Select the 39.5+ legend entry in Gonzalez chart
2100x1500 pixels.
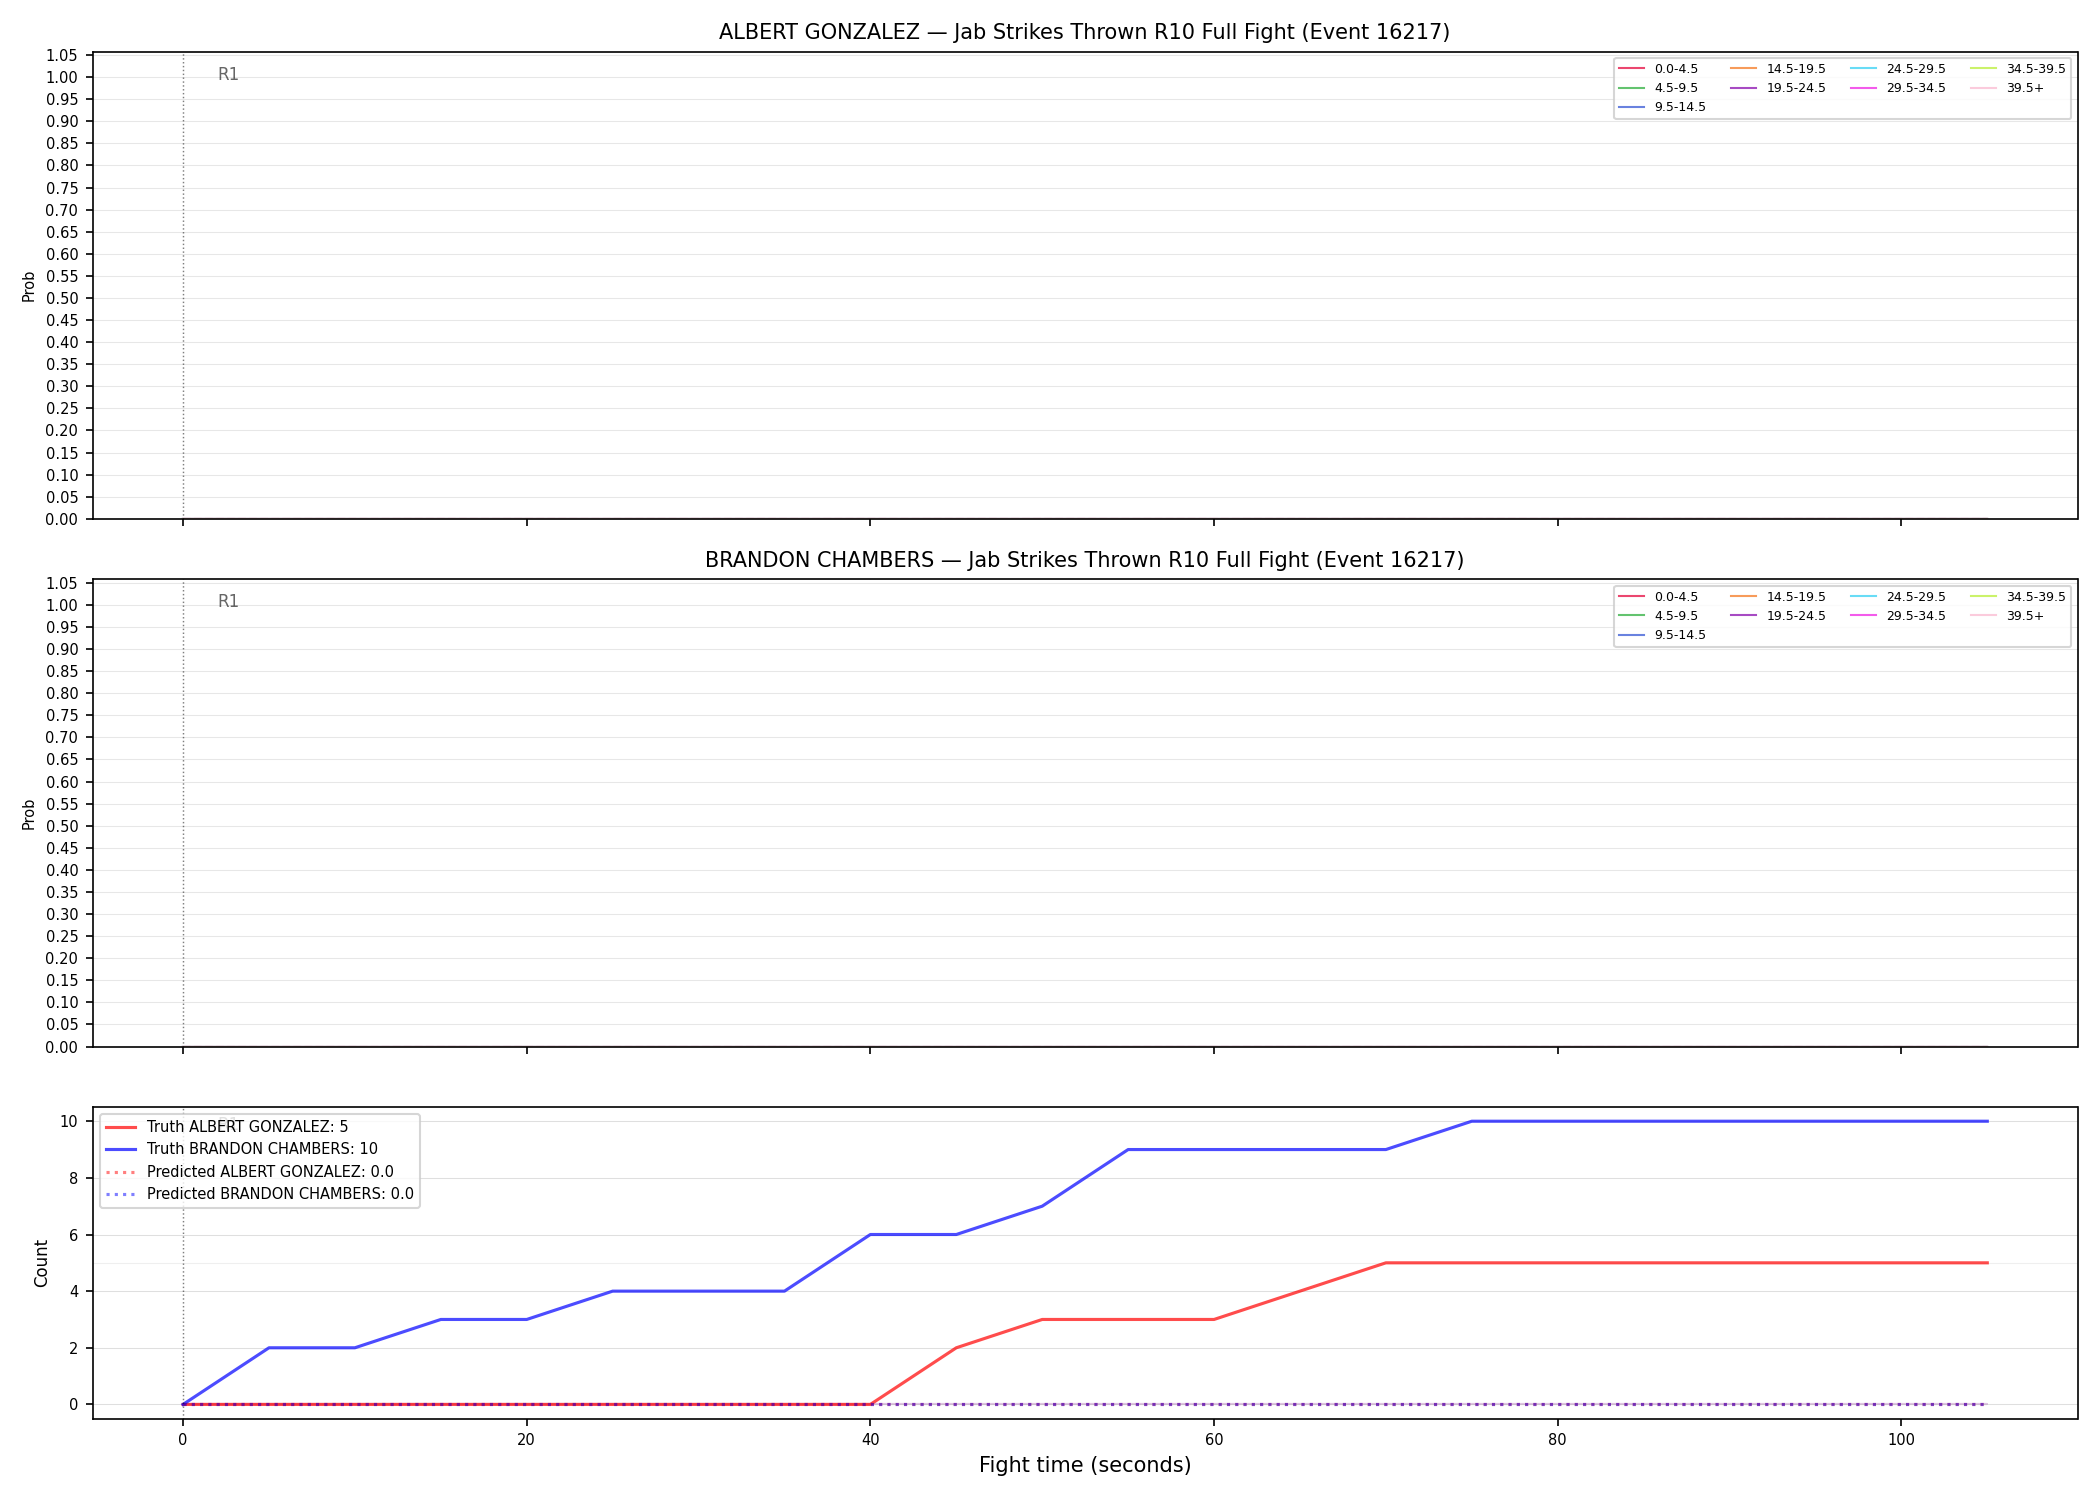[x=2006, y=88]
